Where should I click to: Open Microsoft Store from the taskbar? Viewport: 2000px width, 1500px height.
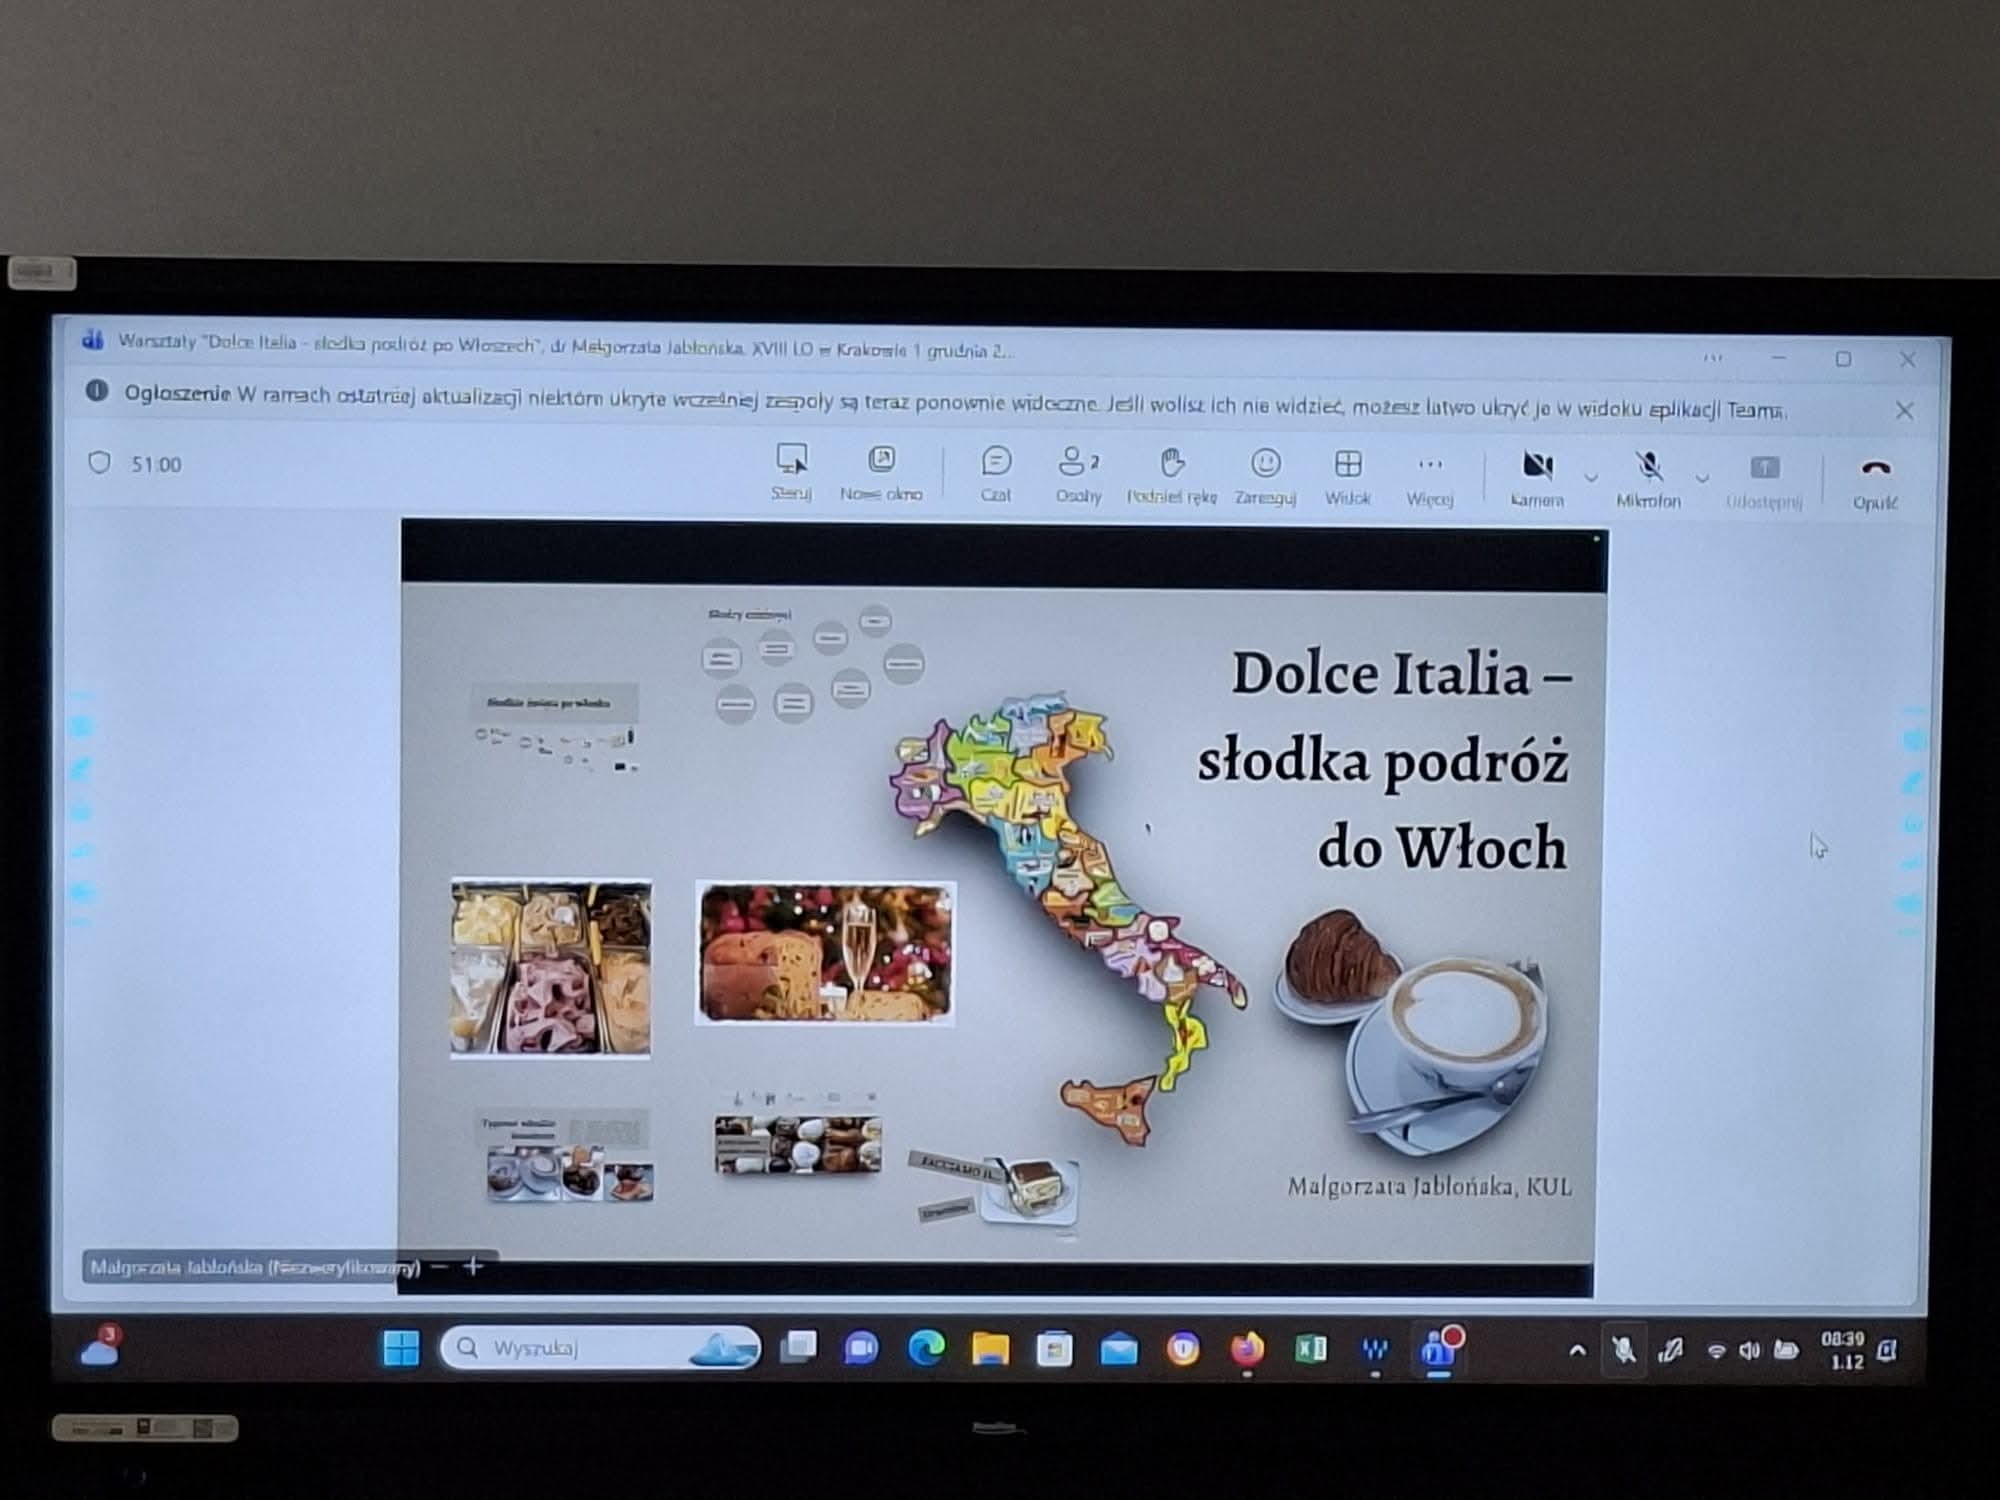coord(1054,1350)
